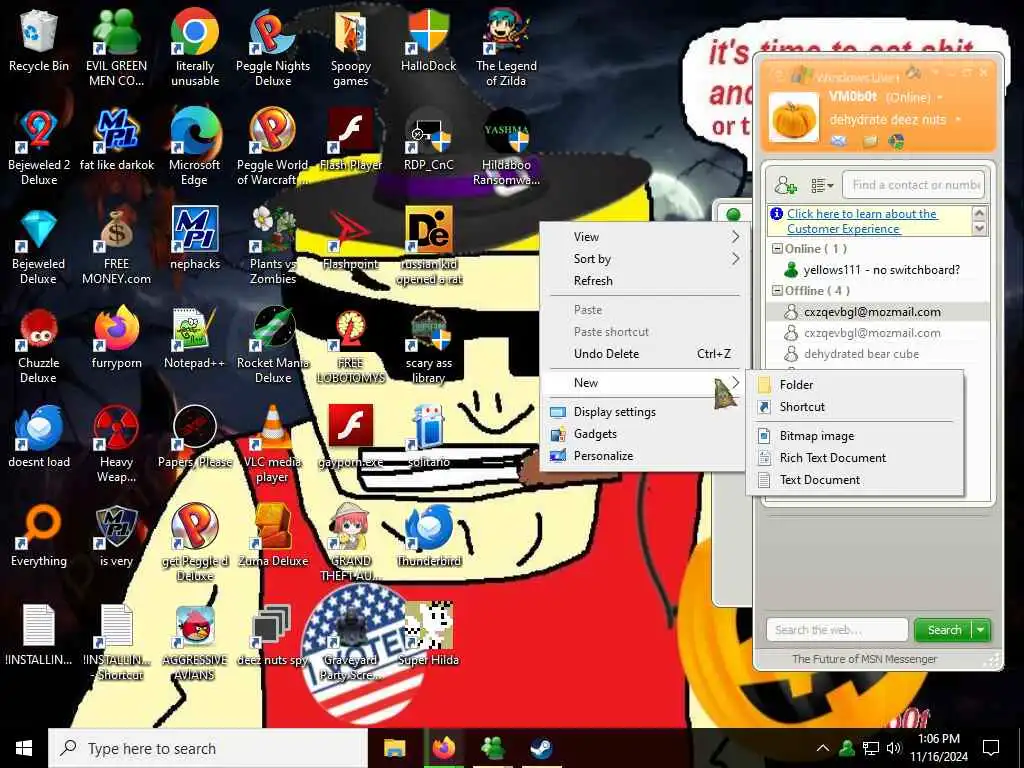This screenshot has width=1024, height=768.
Task: Expand the Sort by submenu arrow
Action: pos(735,259)
